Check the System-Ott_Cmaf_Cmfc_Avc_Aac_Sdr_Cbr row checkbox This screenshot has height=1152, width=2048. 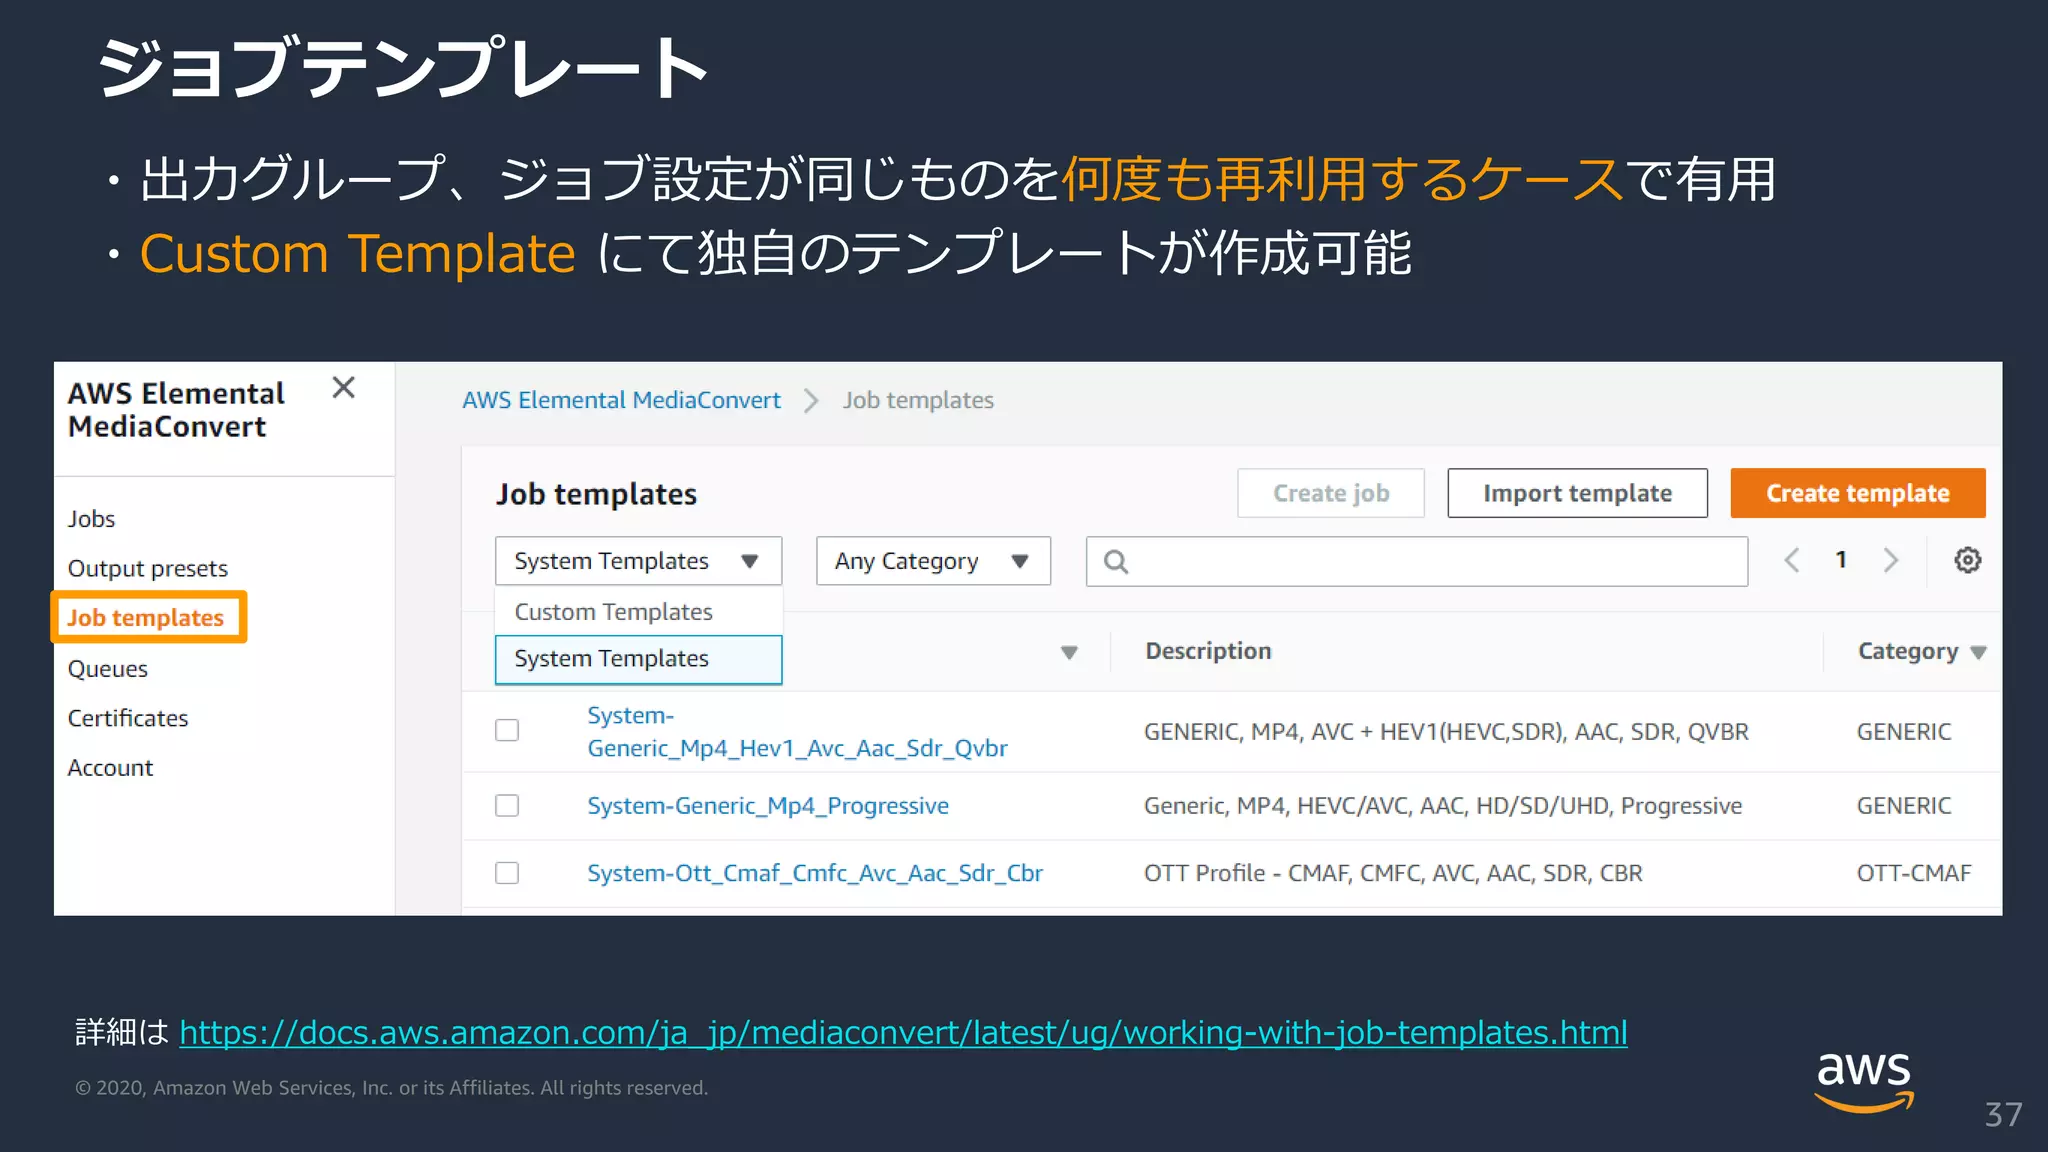click(507, 873)
